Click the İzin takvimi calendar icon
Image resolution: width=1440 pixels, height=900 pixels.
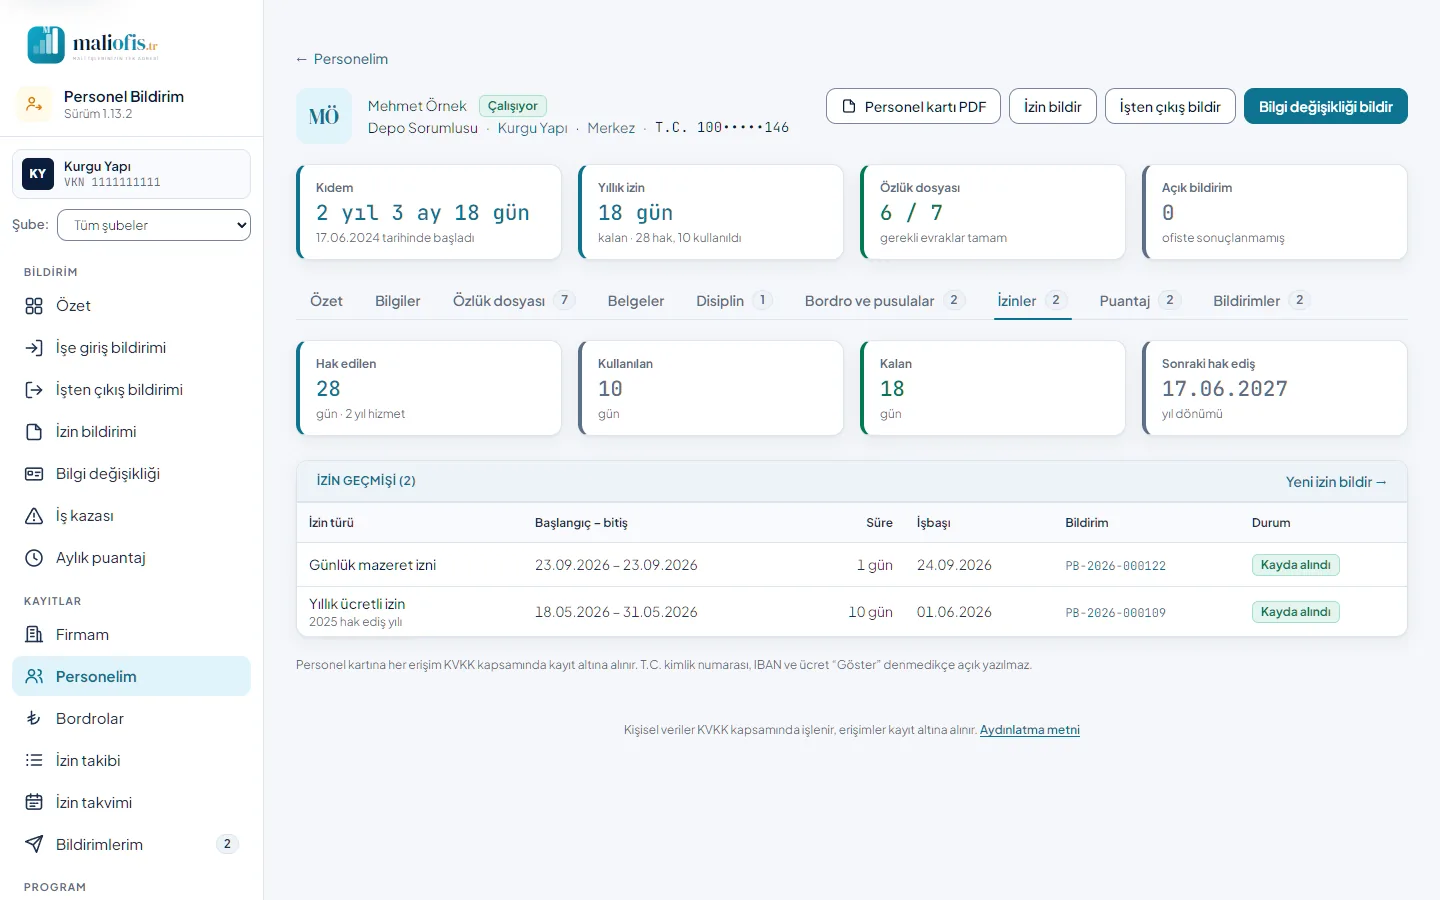(34, 803)
